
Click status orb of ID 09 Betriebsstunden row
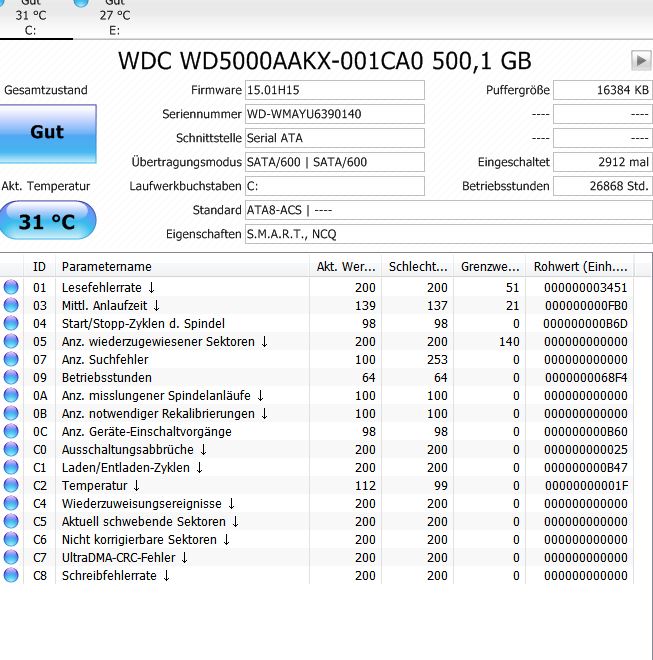[11, 377]
